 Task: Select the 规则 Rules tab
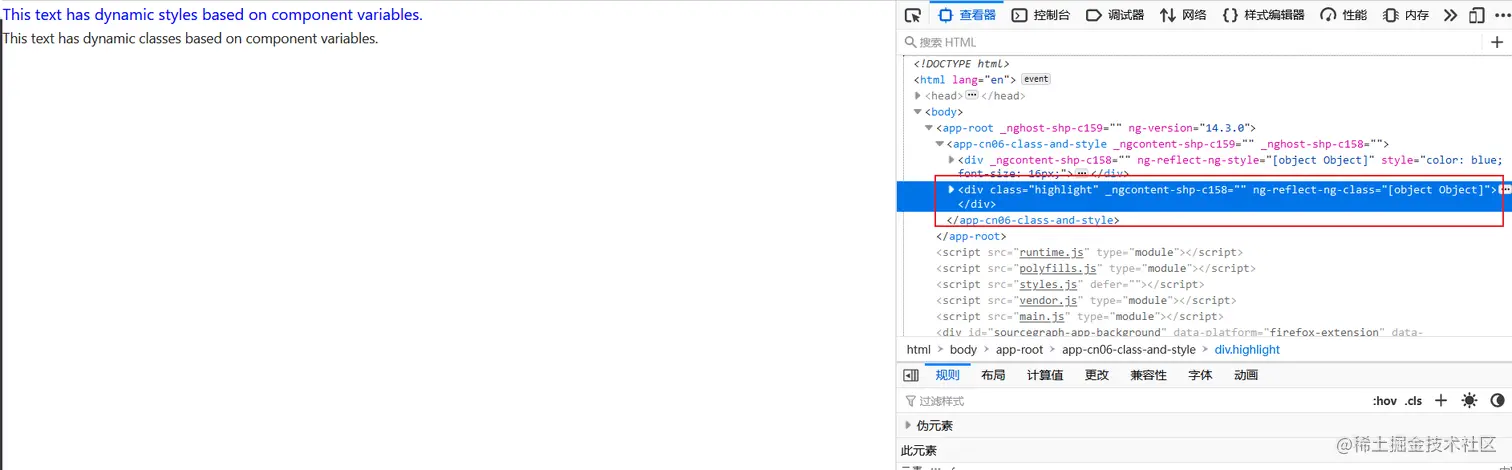[x=947, y=375]
